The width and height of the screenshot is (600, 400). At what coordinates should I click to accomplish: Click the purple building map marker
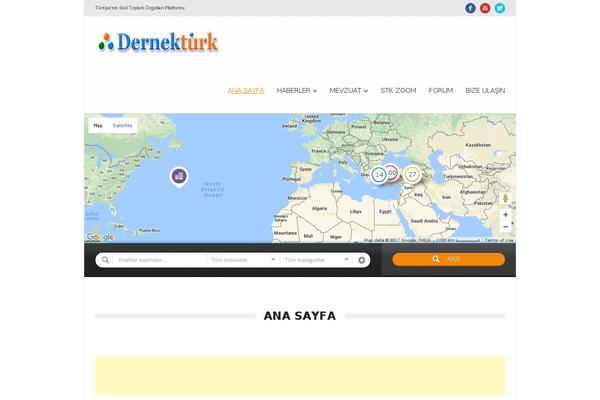[x=179, y=177]
